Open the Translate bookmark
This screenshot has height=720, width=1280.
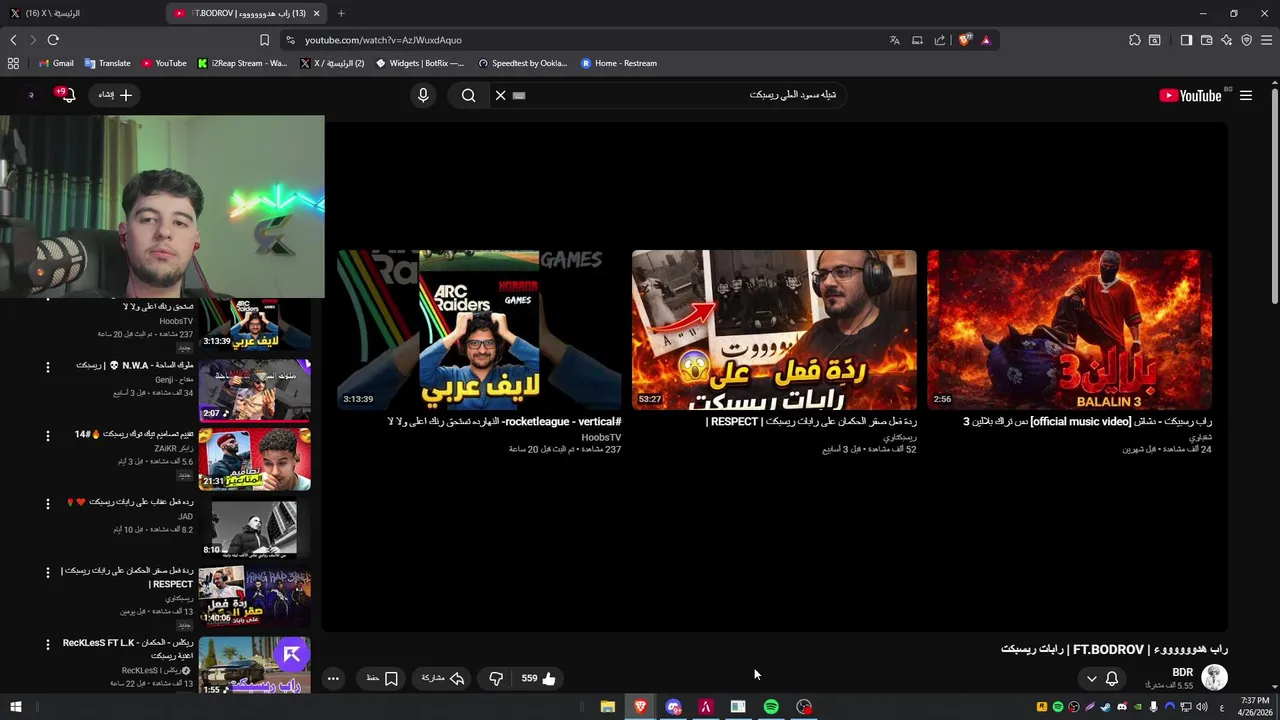click(x=107, y=63)
